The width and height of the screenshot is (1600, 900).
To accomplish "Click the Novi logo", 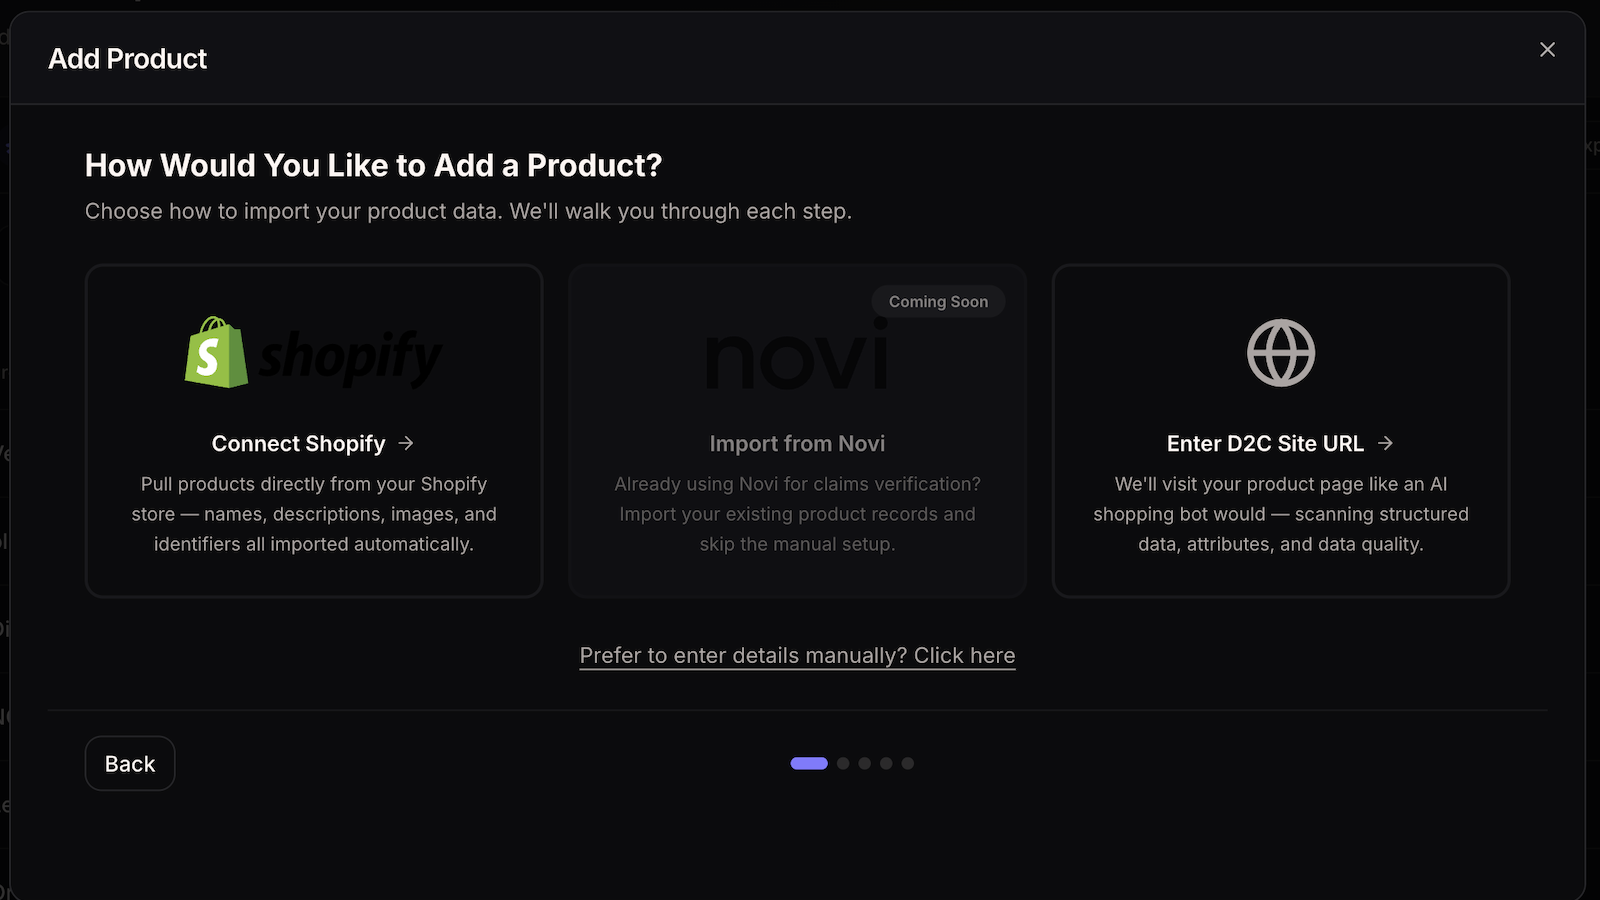I will point(797,354).
